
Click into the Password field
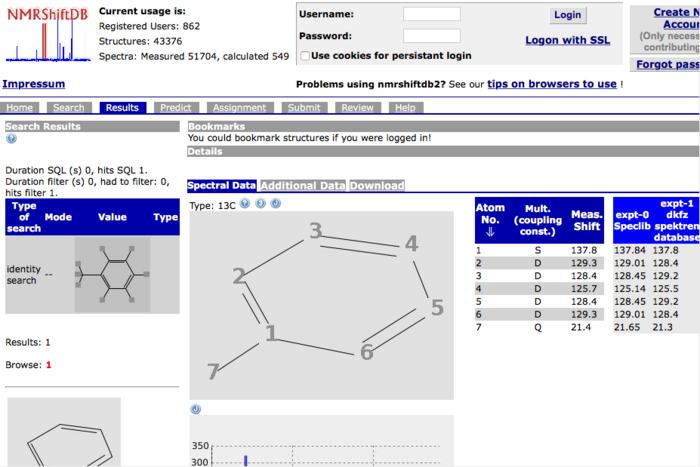pyautogui.click(x=431, y=35)
